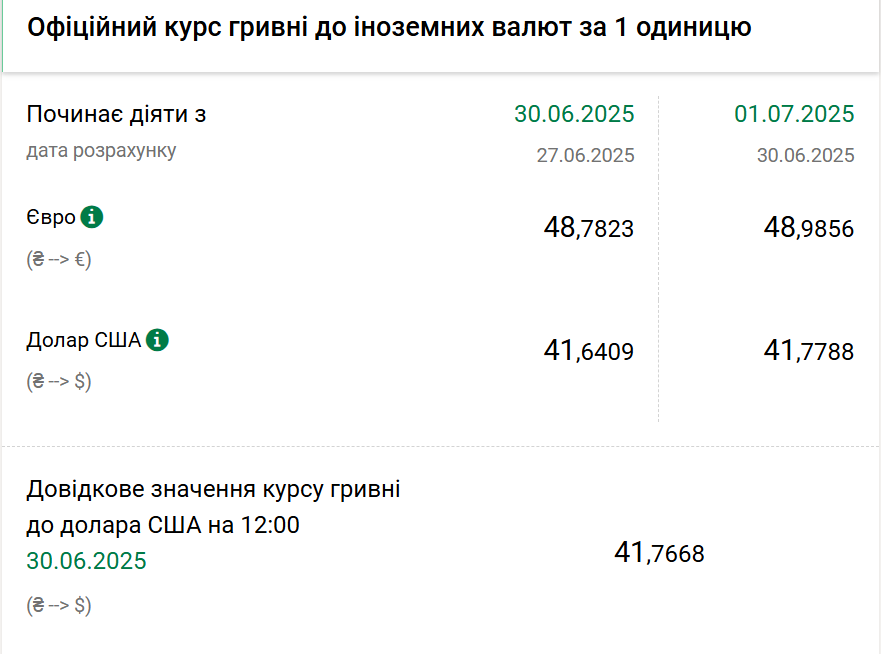Open the 30.06.2025 effective date link
Viewport: 881px width, 654px height.
pyautogui.click(x=574, y=114)
